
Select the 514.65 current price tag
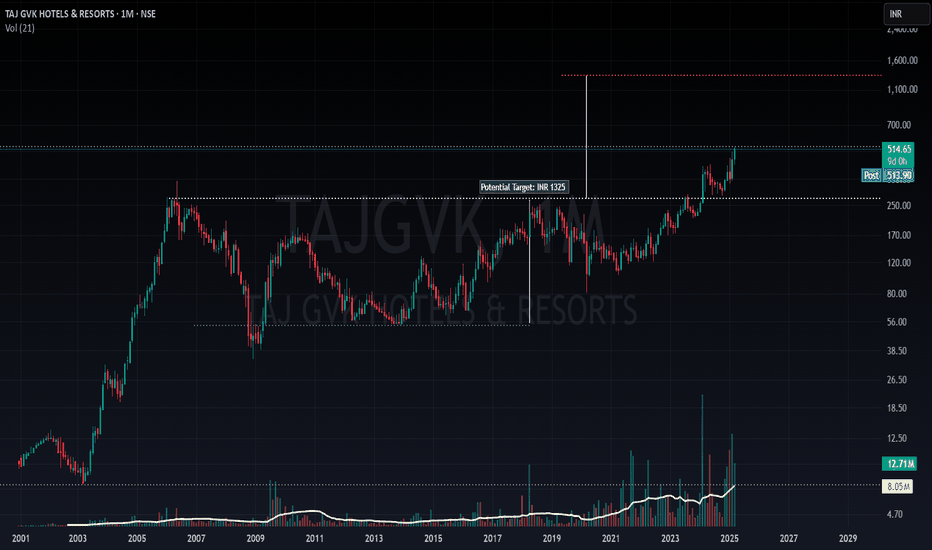(x=899, y=149)
